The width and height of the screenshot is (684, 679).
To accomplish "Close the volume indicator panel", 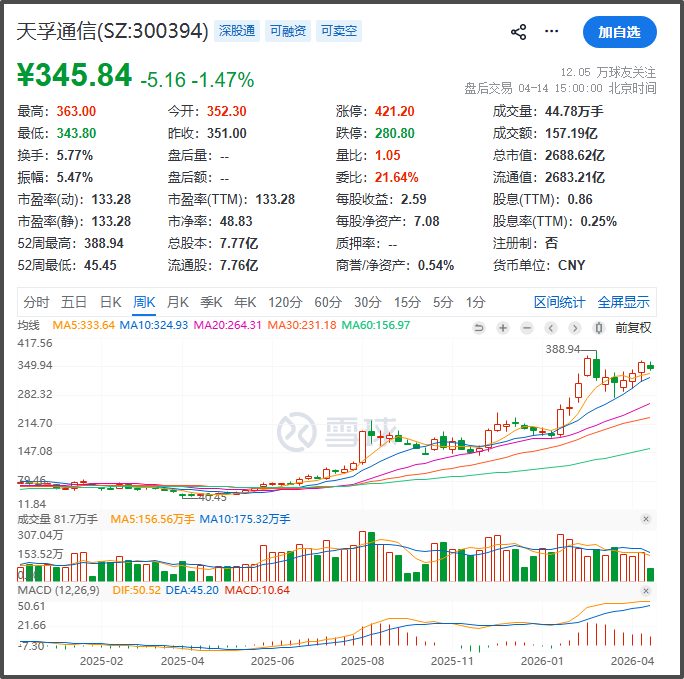I will coord(646,519).
